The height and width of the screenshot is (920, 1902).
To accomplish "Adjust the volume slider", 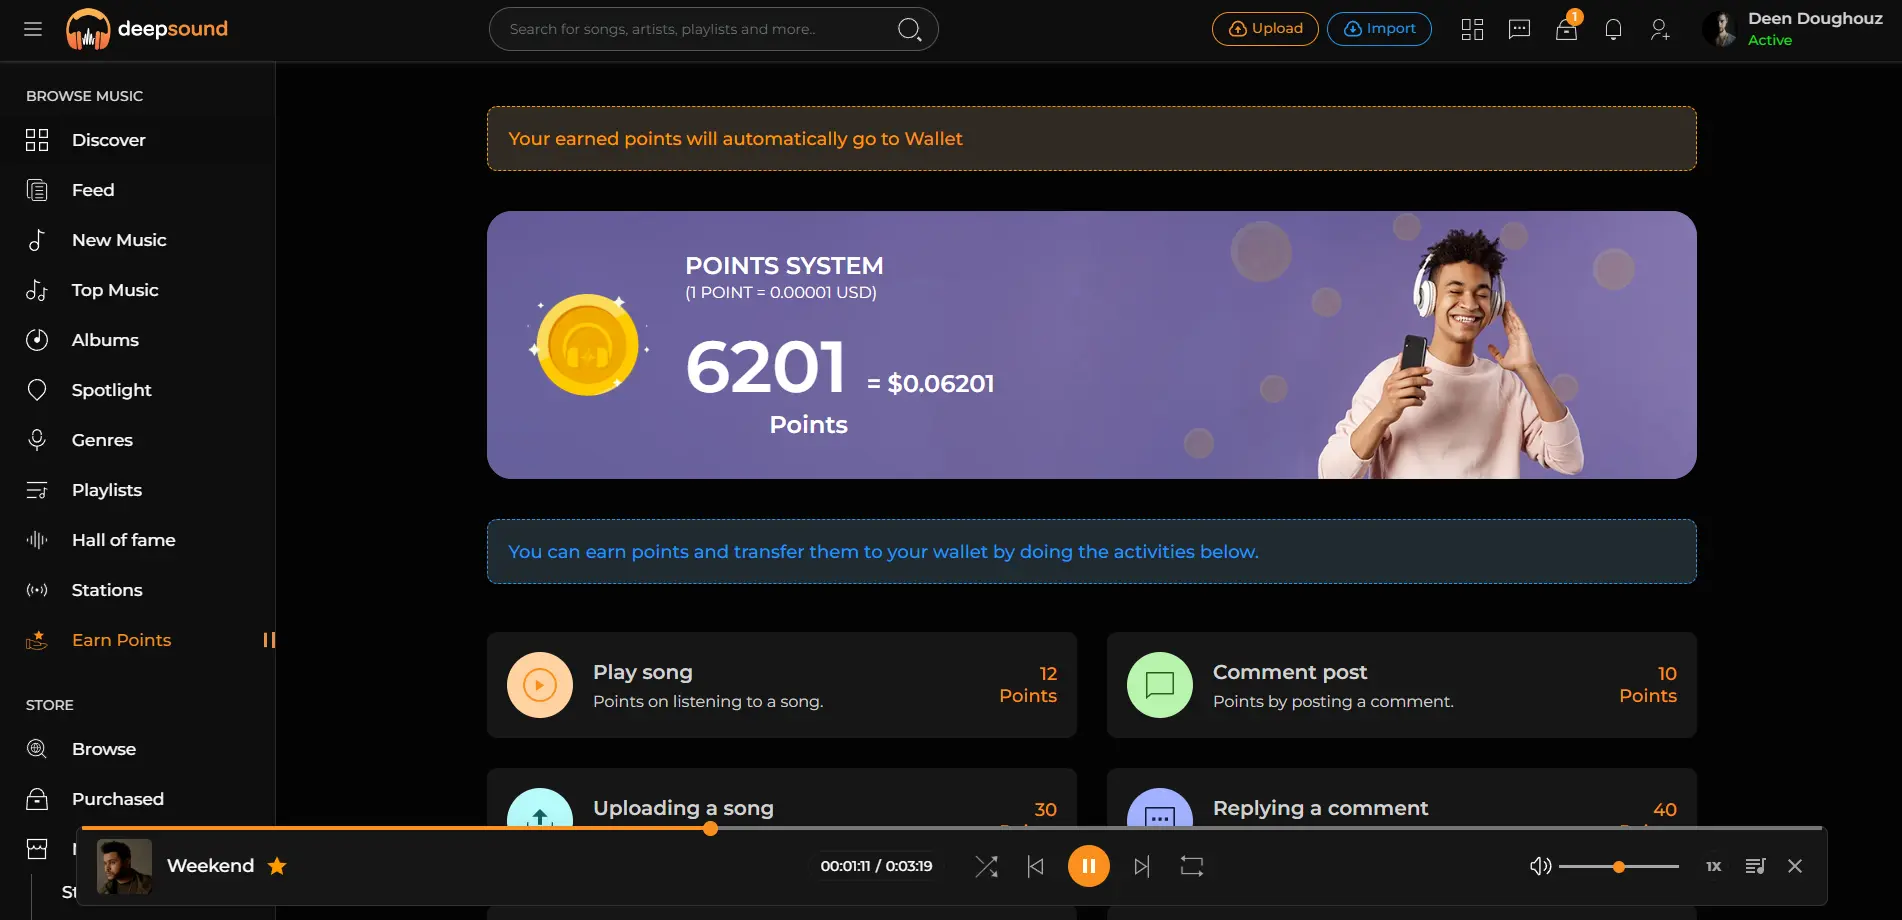I will click(1618, 866).
